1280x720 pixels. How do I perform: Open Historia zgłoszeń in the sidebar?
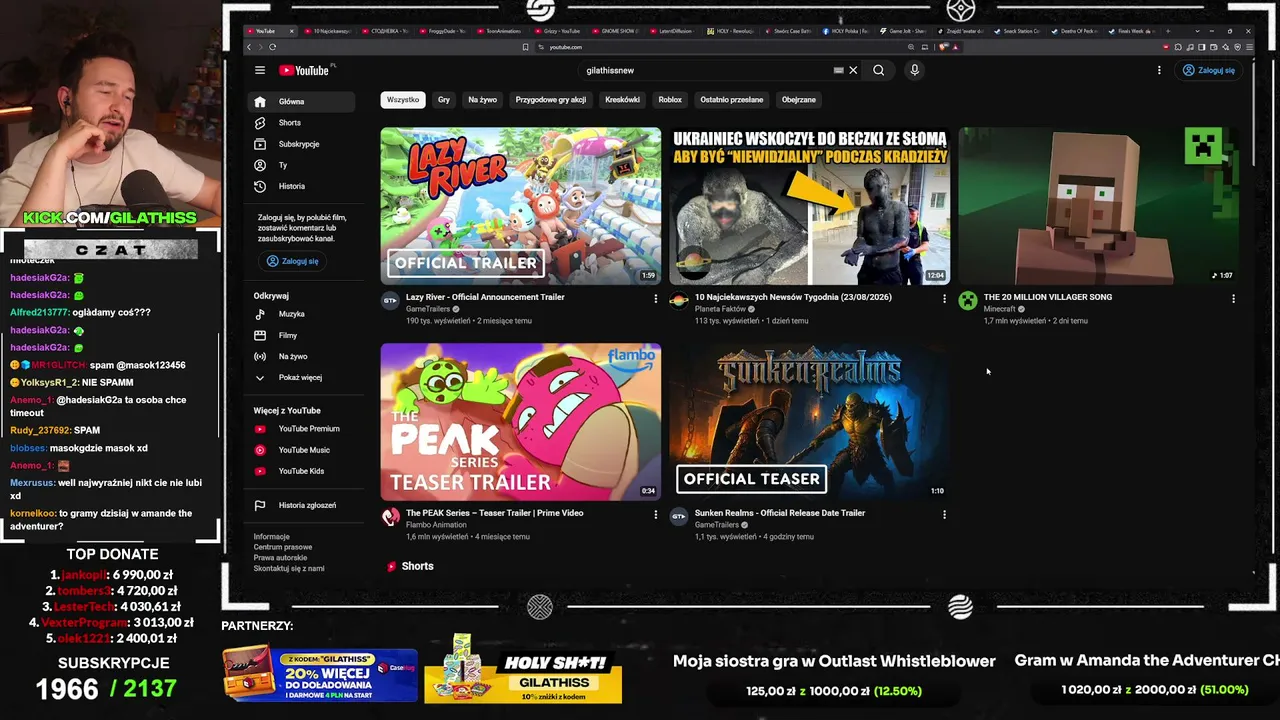pos(300,505)
